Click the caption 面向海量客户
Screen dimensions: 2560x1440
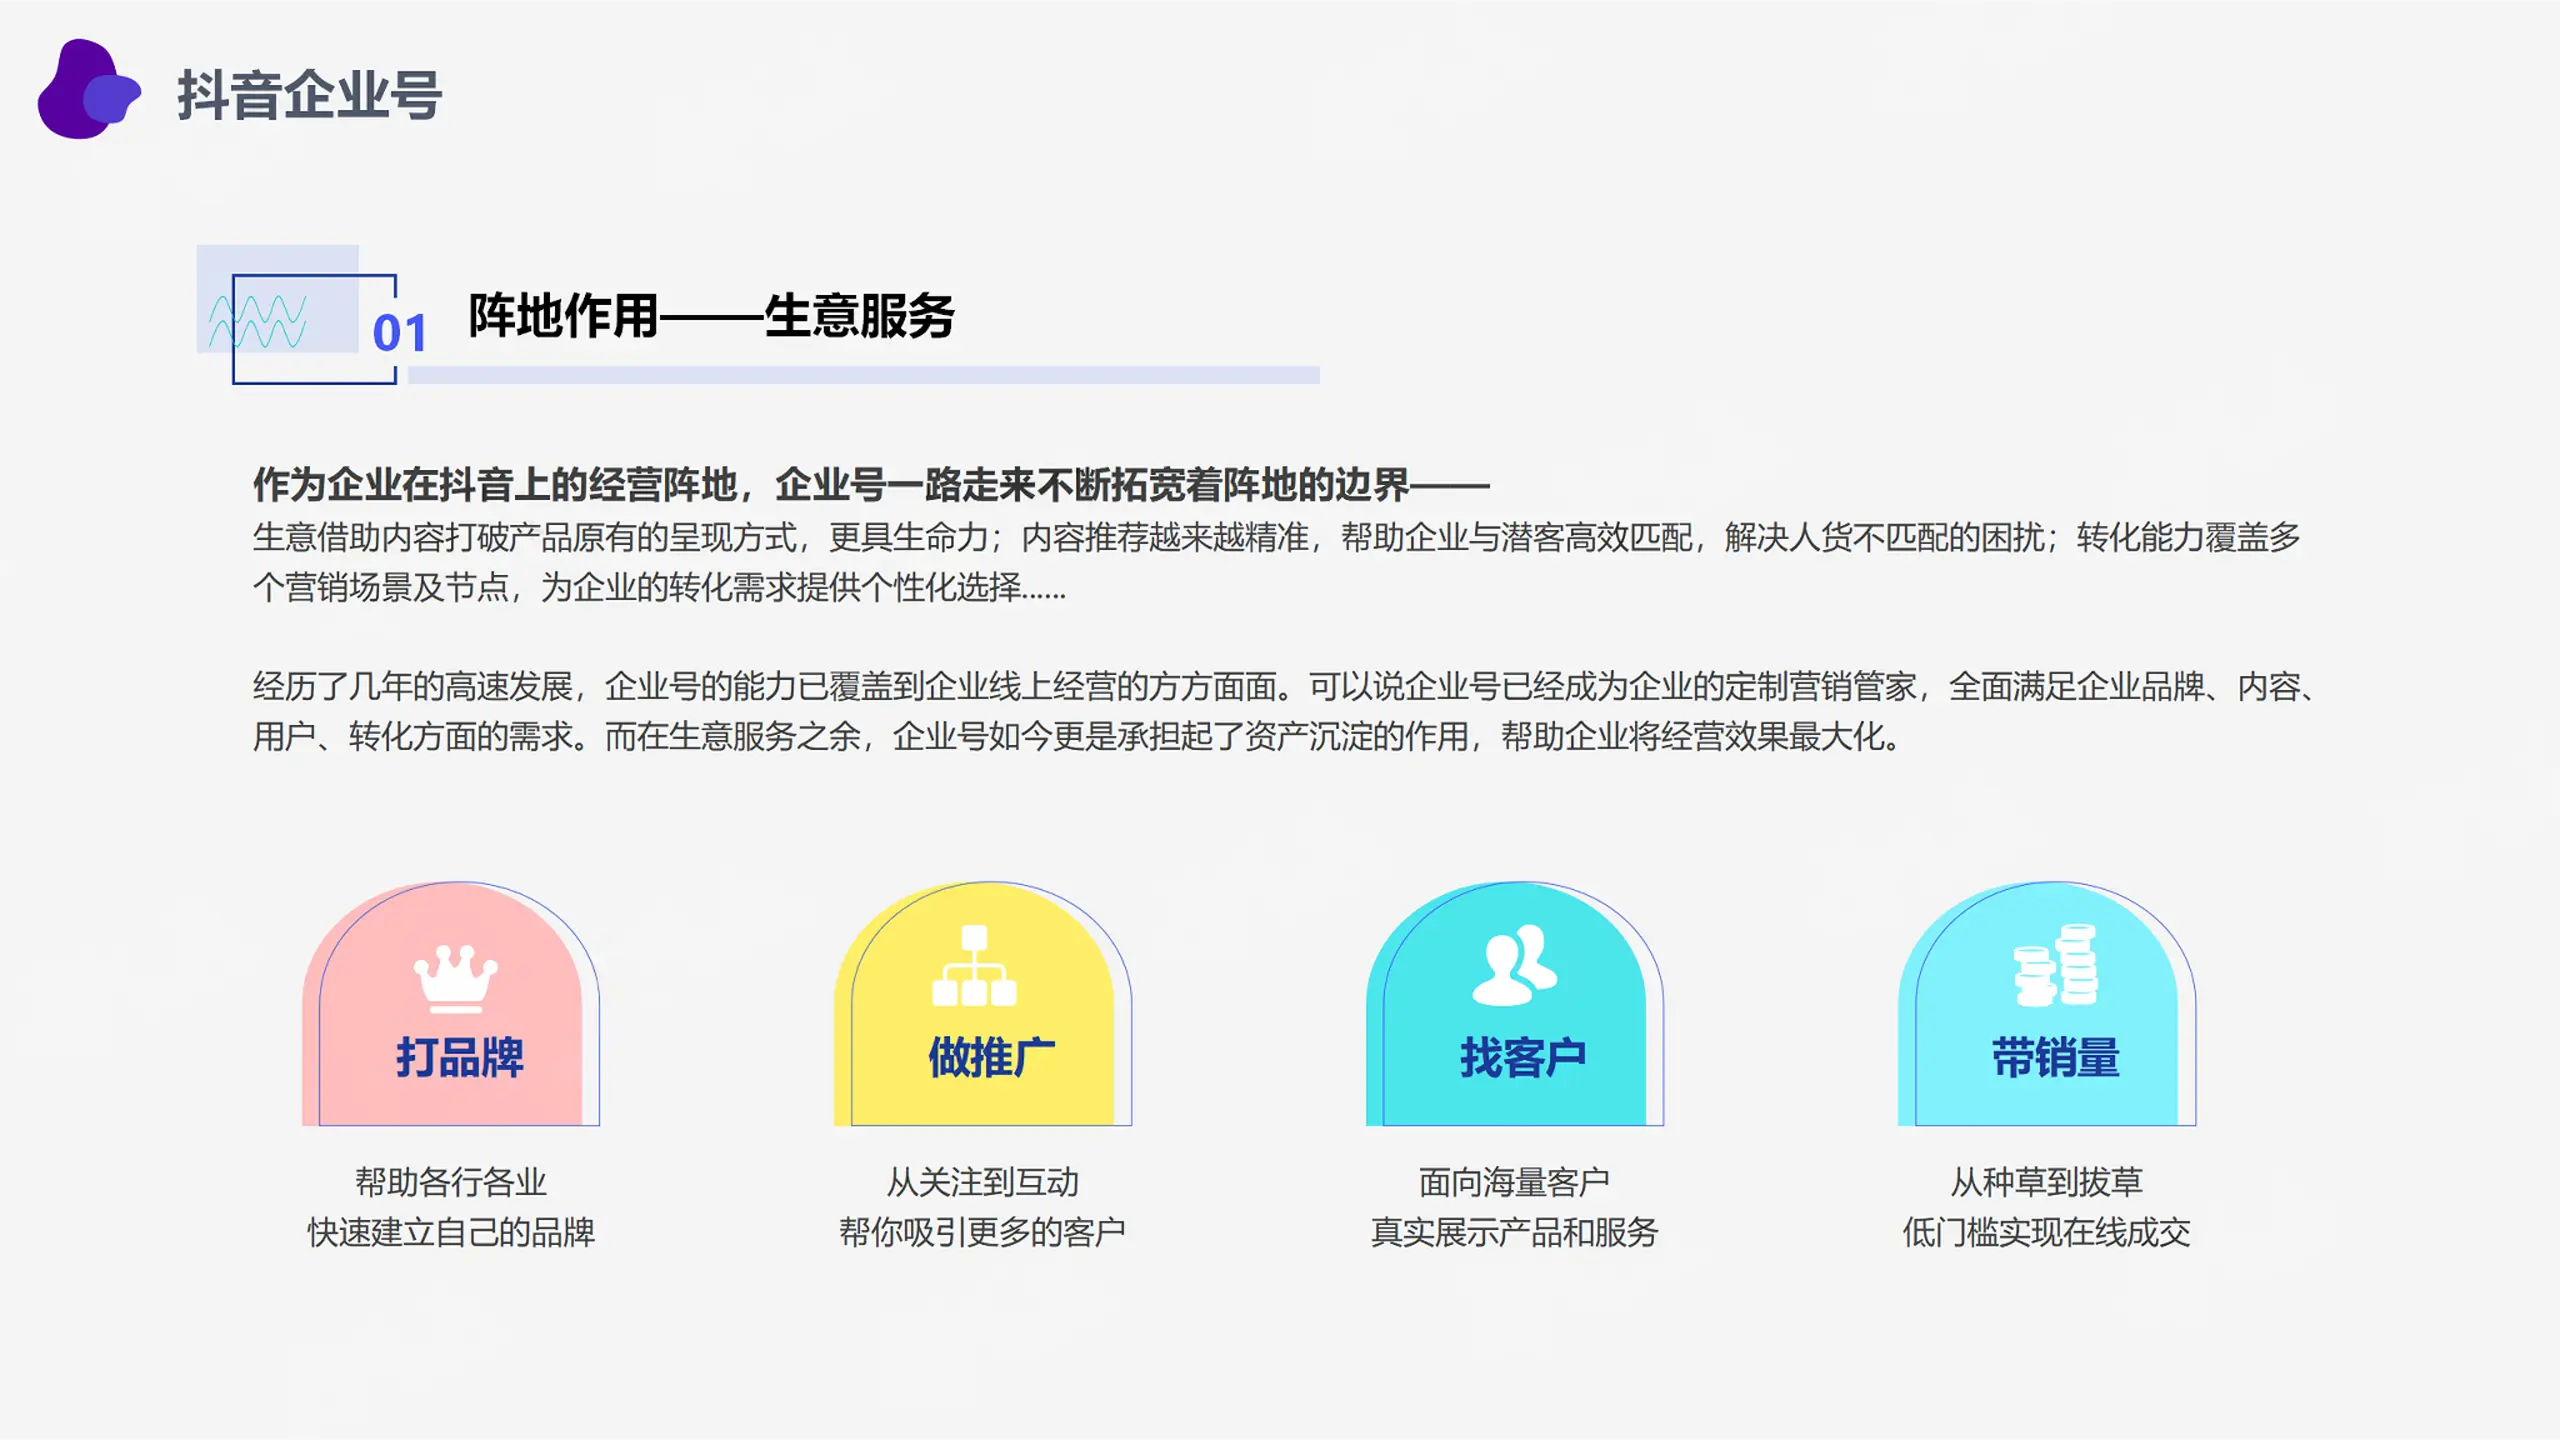(1514, 1182)
